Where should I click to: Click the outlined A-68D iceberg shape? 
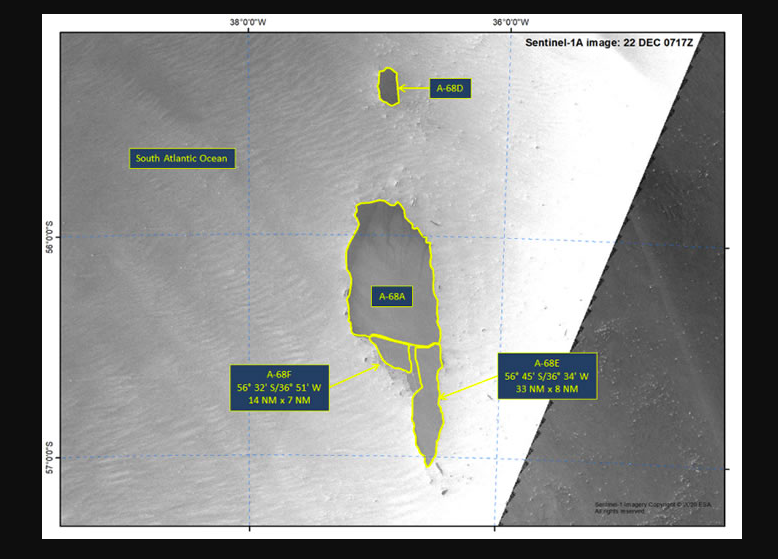pos(388,86)
